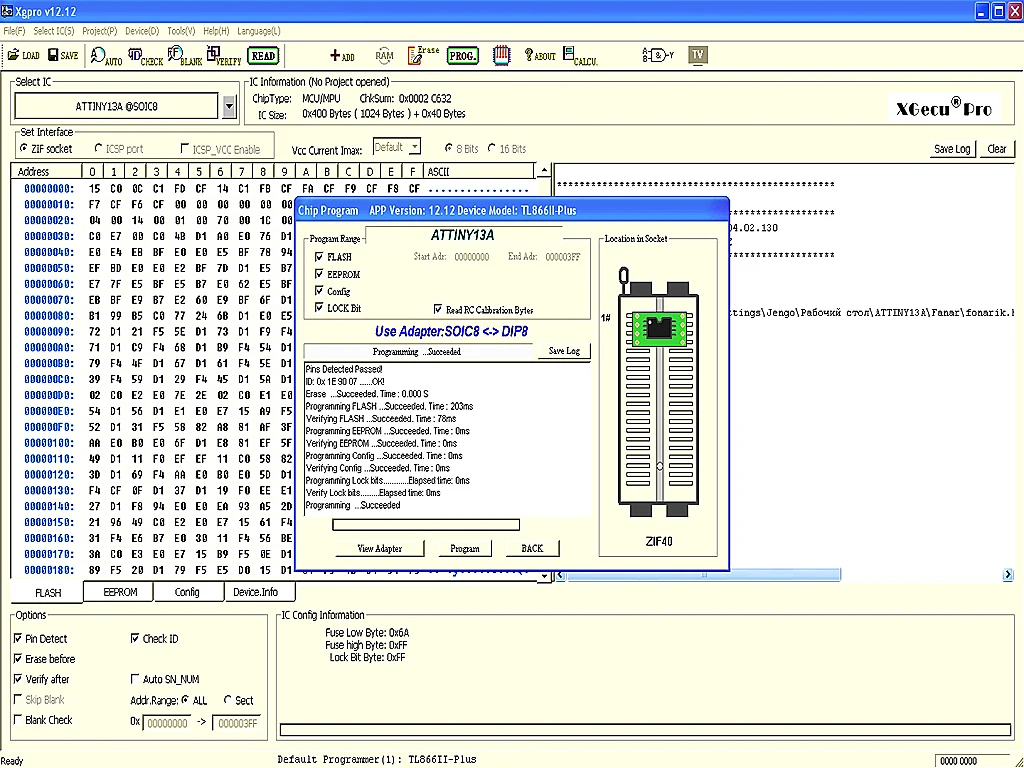The width and height of the screenshot is (1024, 768).
Task: Select the ZIF socket interface radio
Action: [x=24, y=149]
